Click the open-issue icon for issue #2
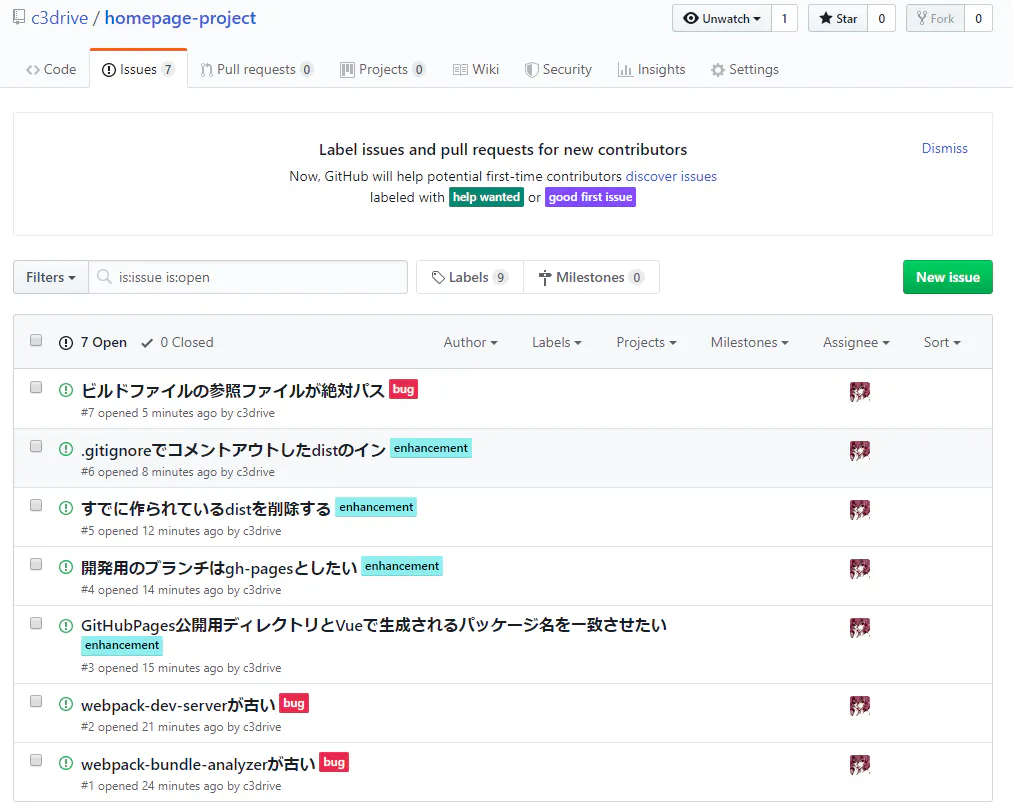Viewport: 1013px width, 809px height. (x=66, y=704)
